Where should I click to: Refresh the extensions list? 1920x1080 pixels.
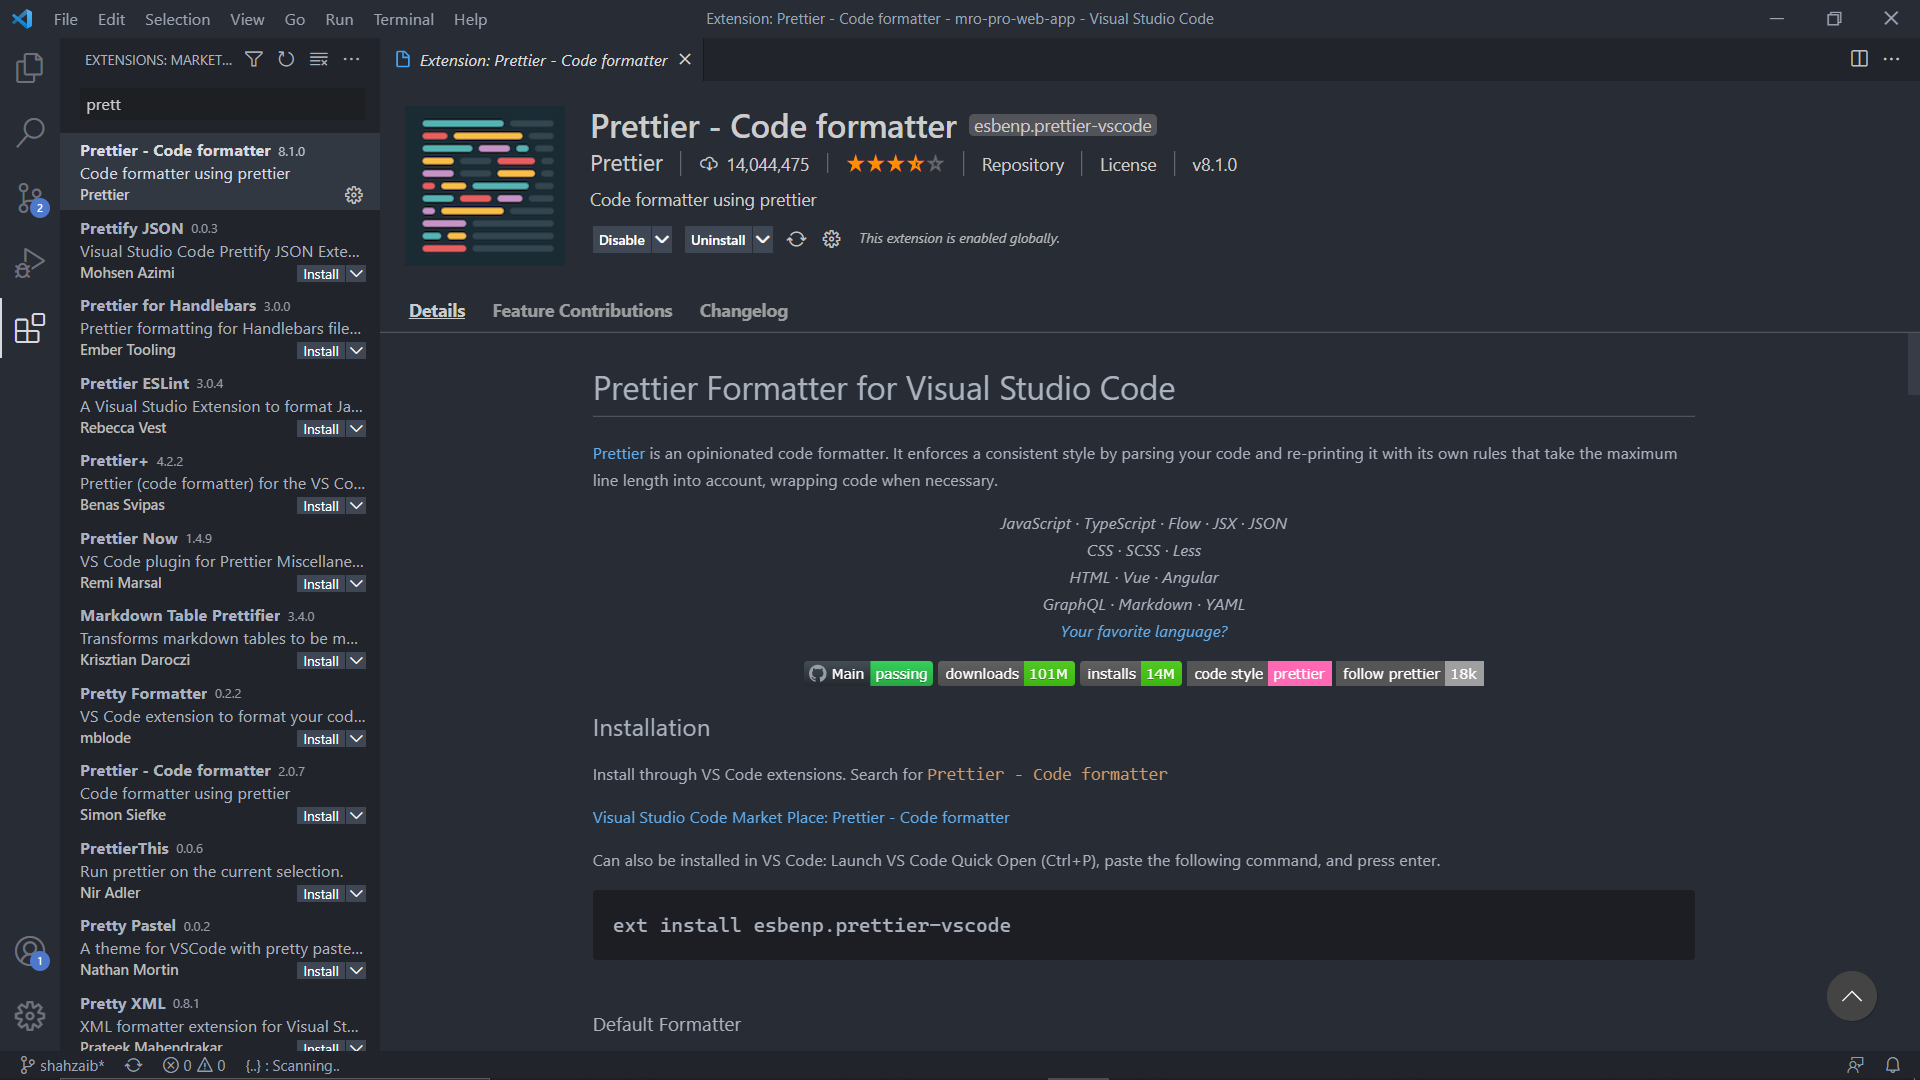(x=286, y=60)
